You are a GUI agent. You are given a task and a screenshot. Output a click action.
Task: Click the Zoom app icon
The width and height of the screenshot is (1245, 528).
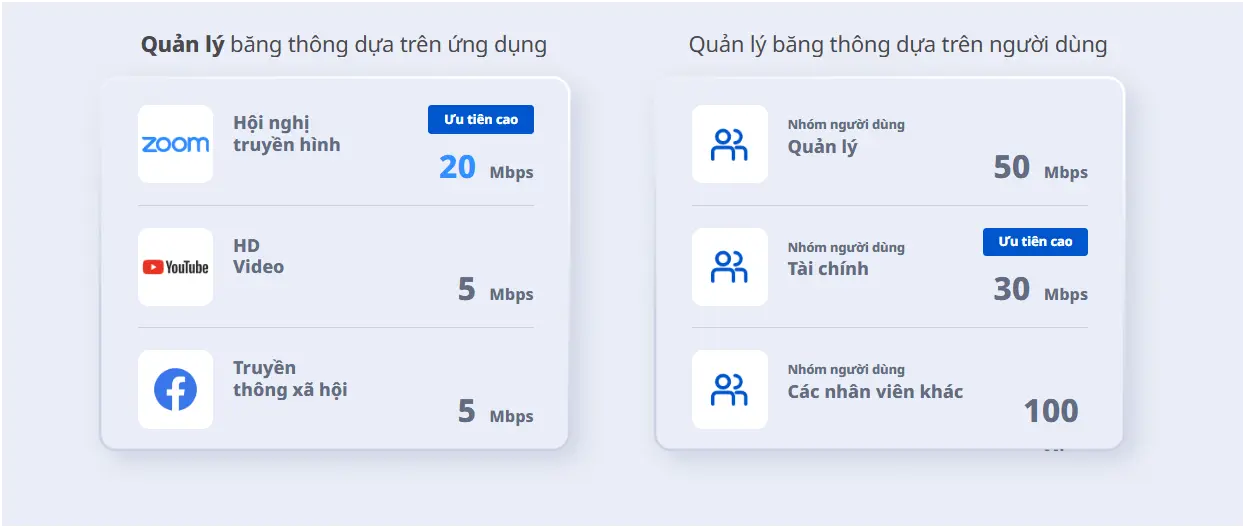click(175, 144)
